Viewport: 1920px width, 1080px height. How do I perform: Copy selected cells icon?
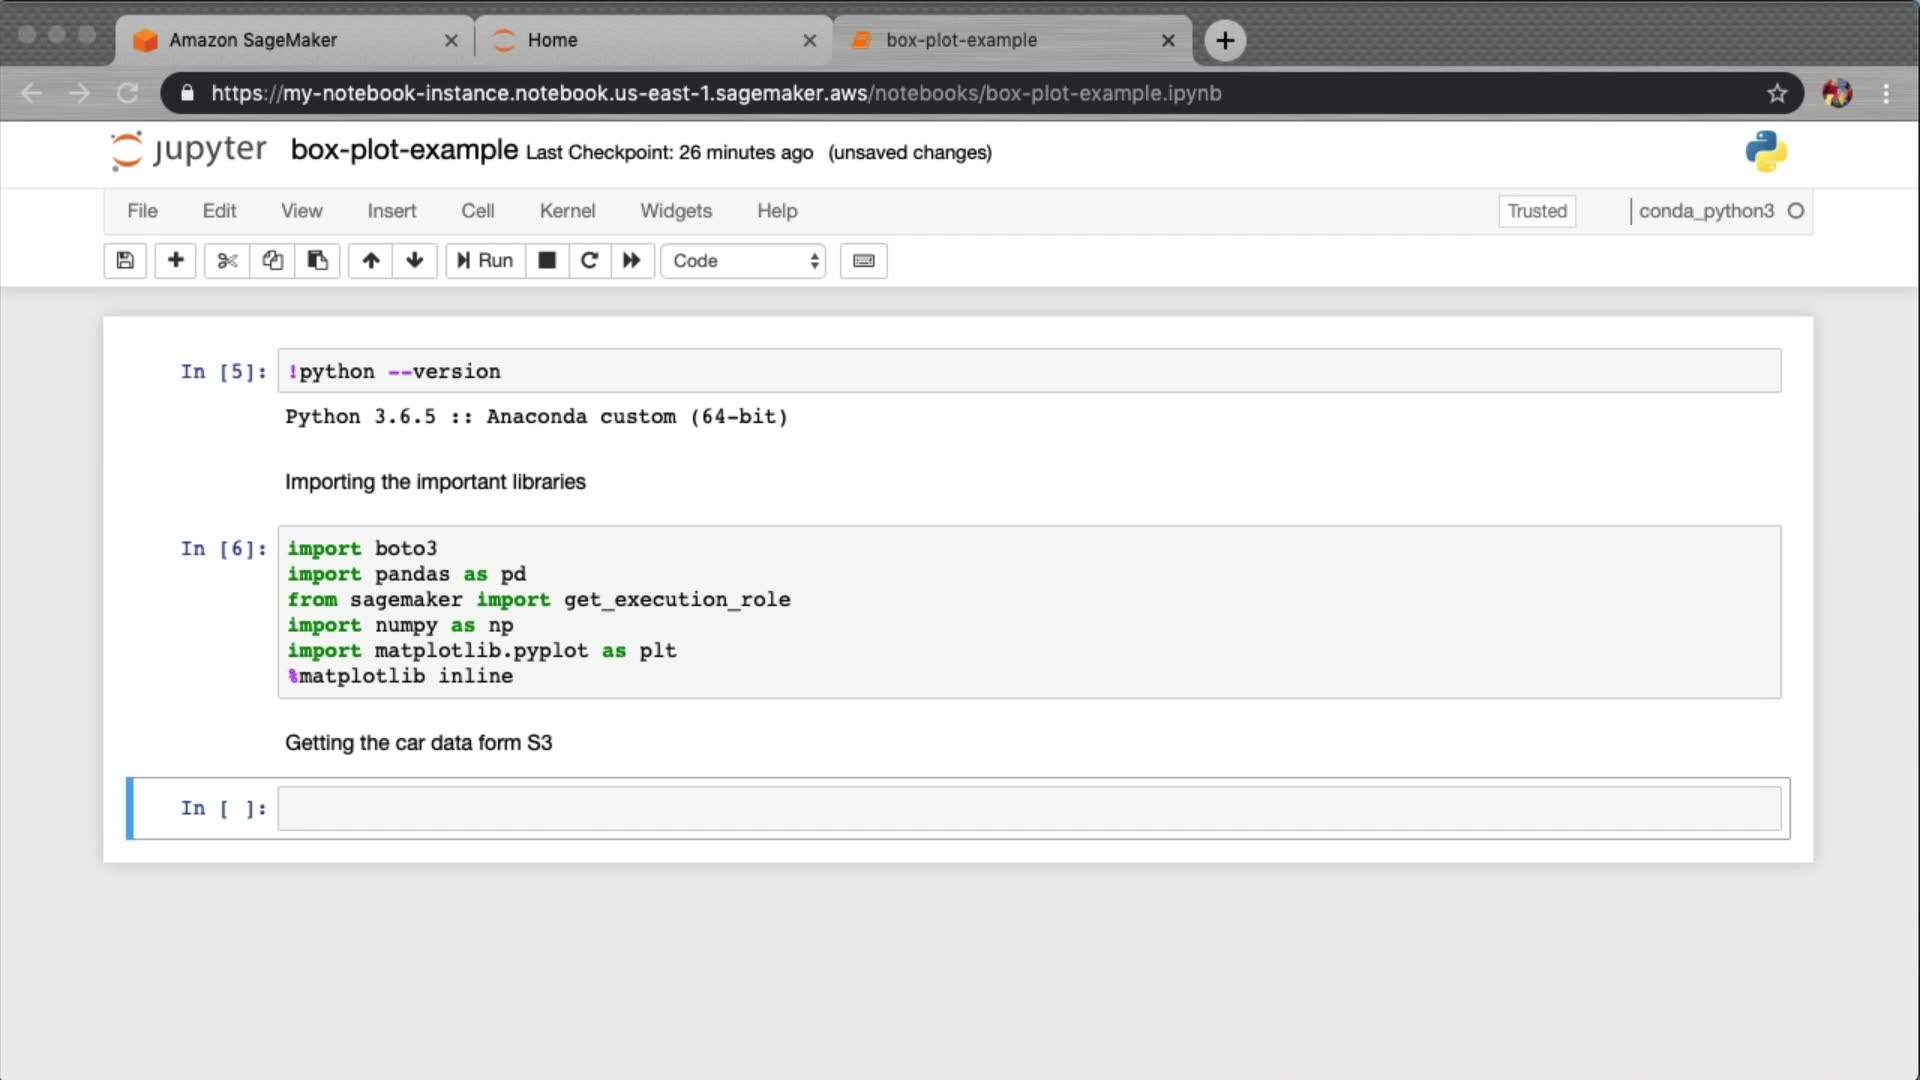tap(272, 261)
